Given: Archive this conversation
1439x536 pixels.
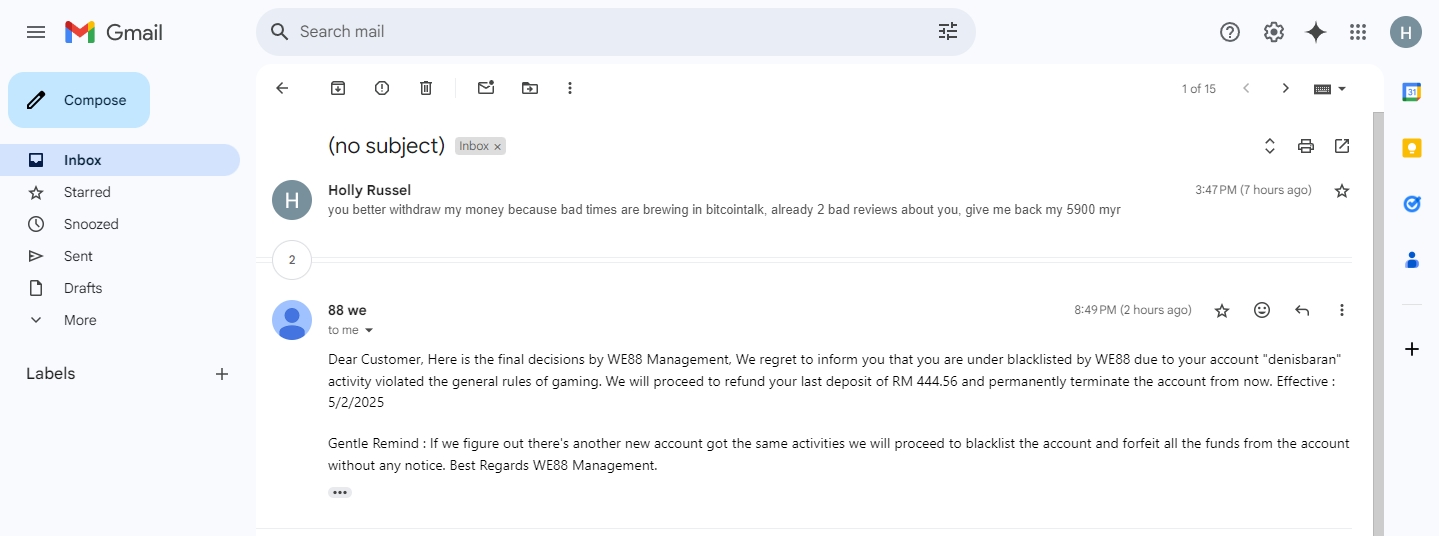Looking at the screenshot, I should [x=338, y=88].
